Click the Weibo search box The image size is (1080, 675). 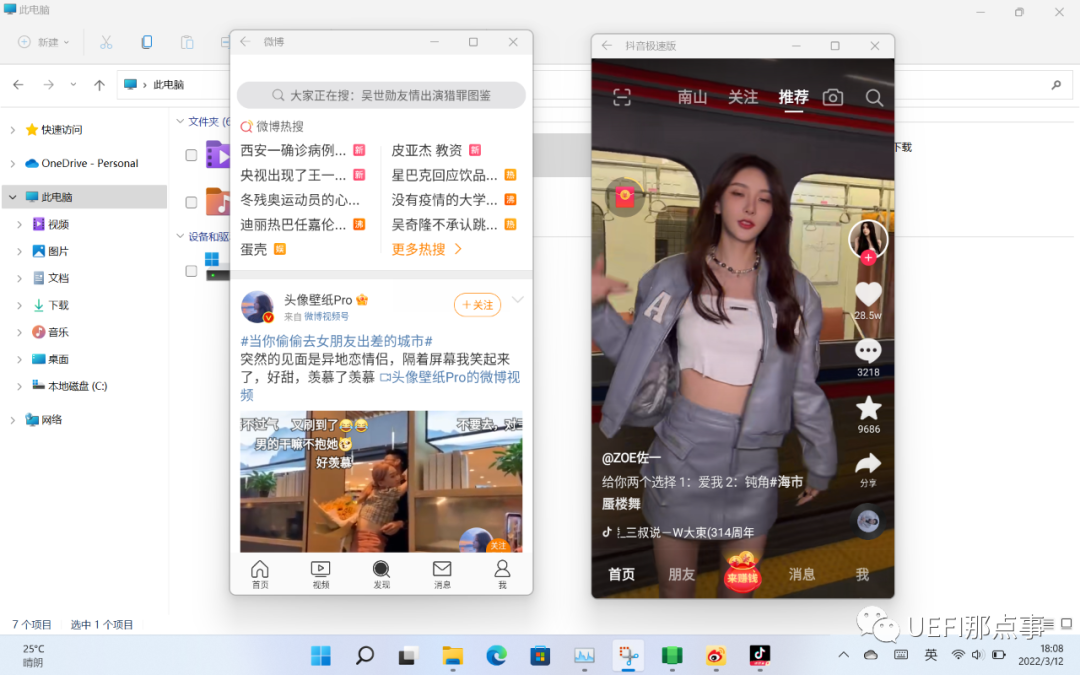(x=381, y=95)
